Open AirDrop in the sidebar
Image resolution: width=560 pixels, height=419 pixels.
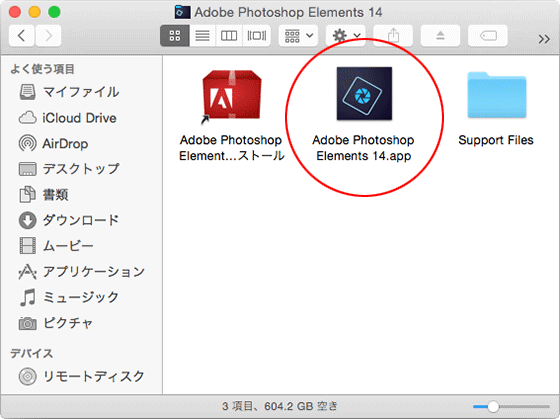click(81, 144)
